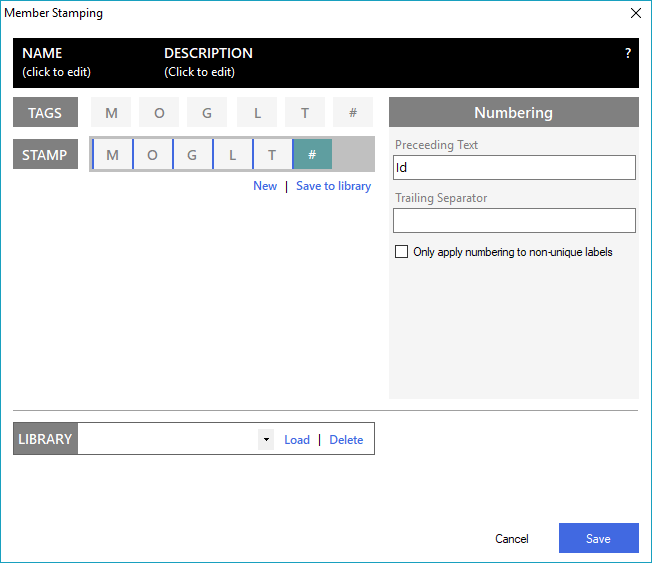Viewport: 652px width, 563px height.
Task: Select the M item in STAMP row
Action: tap(112, 155)
